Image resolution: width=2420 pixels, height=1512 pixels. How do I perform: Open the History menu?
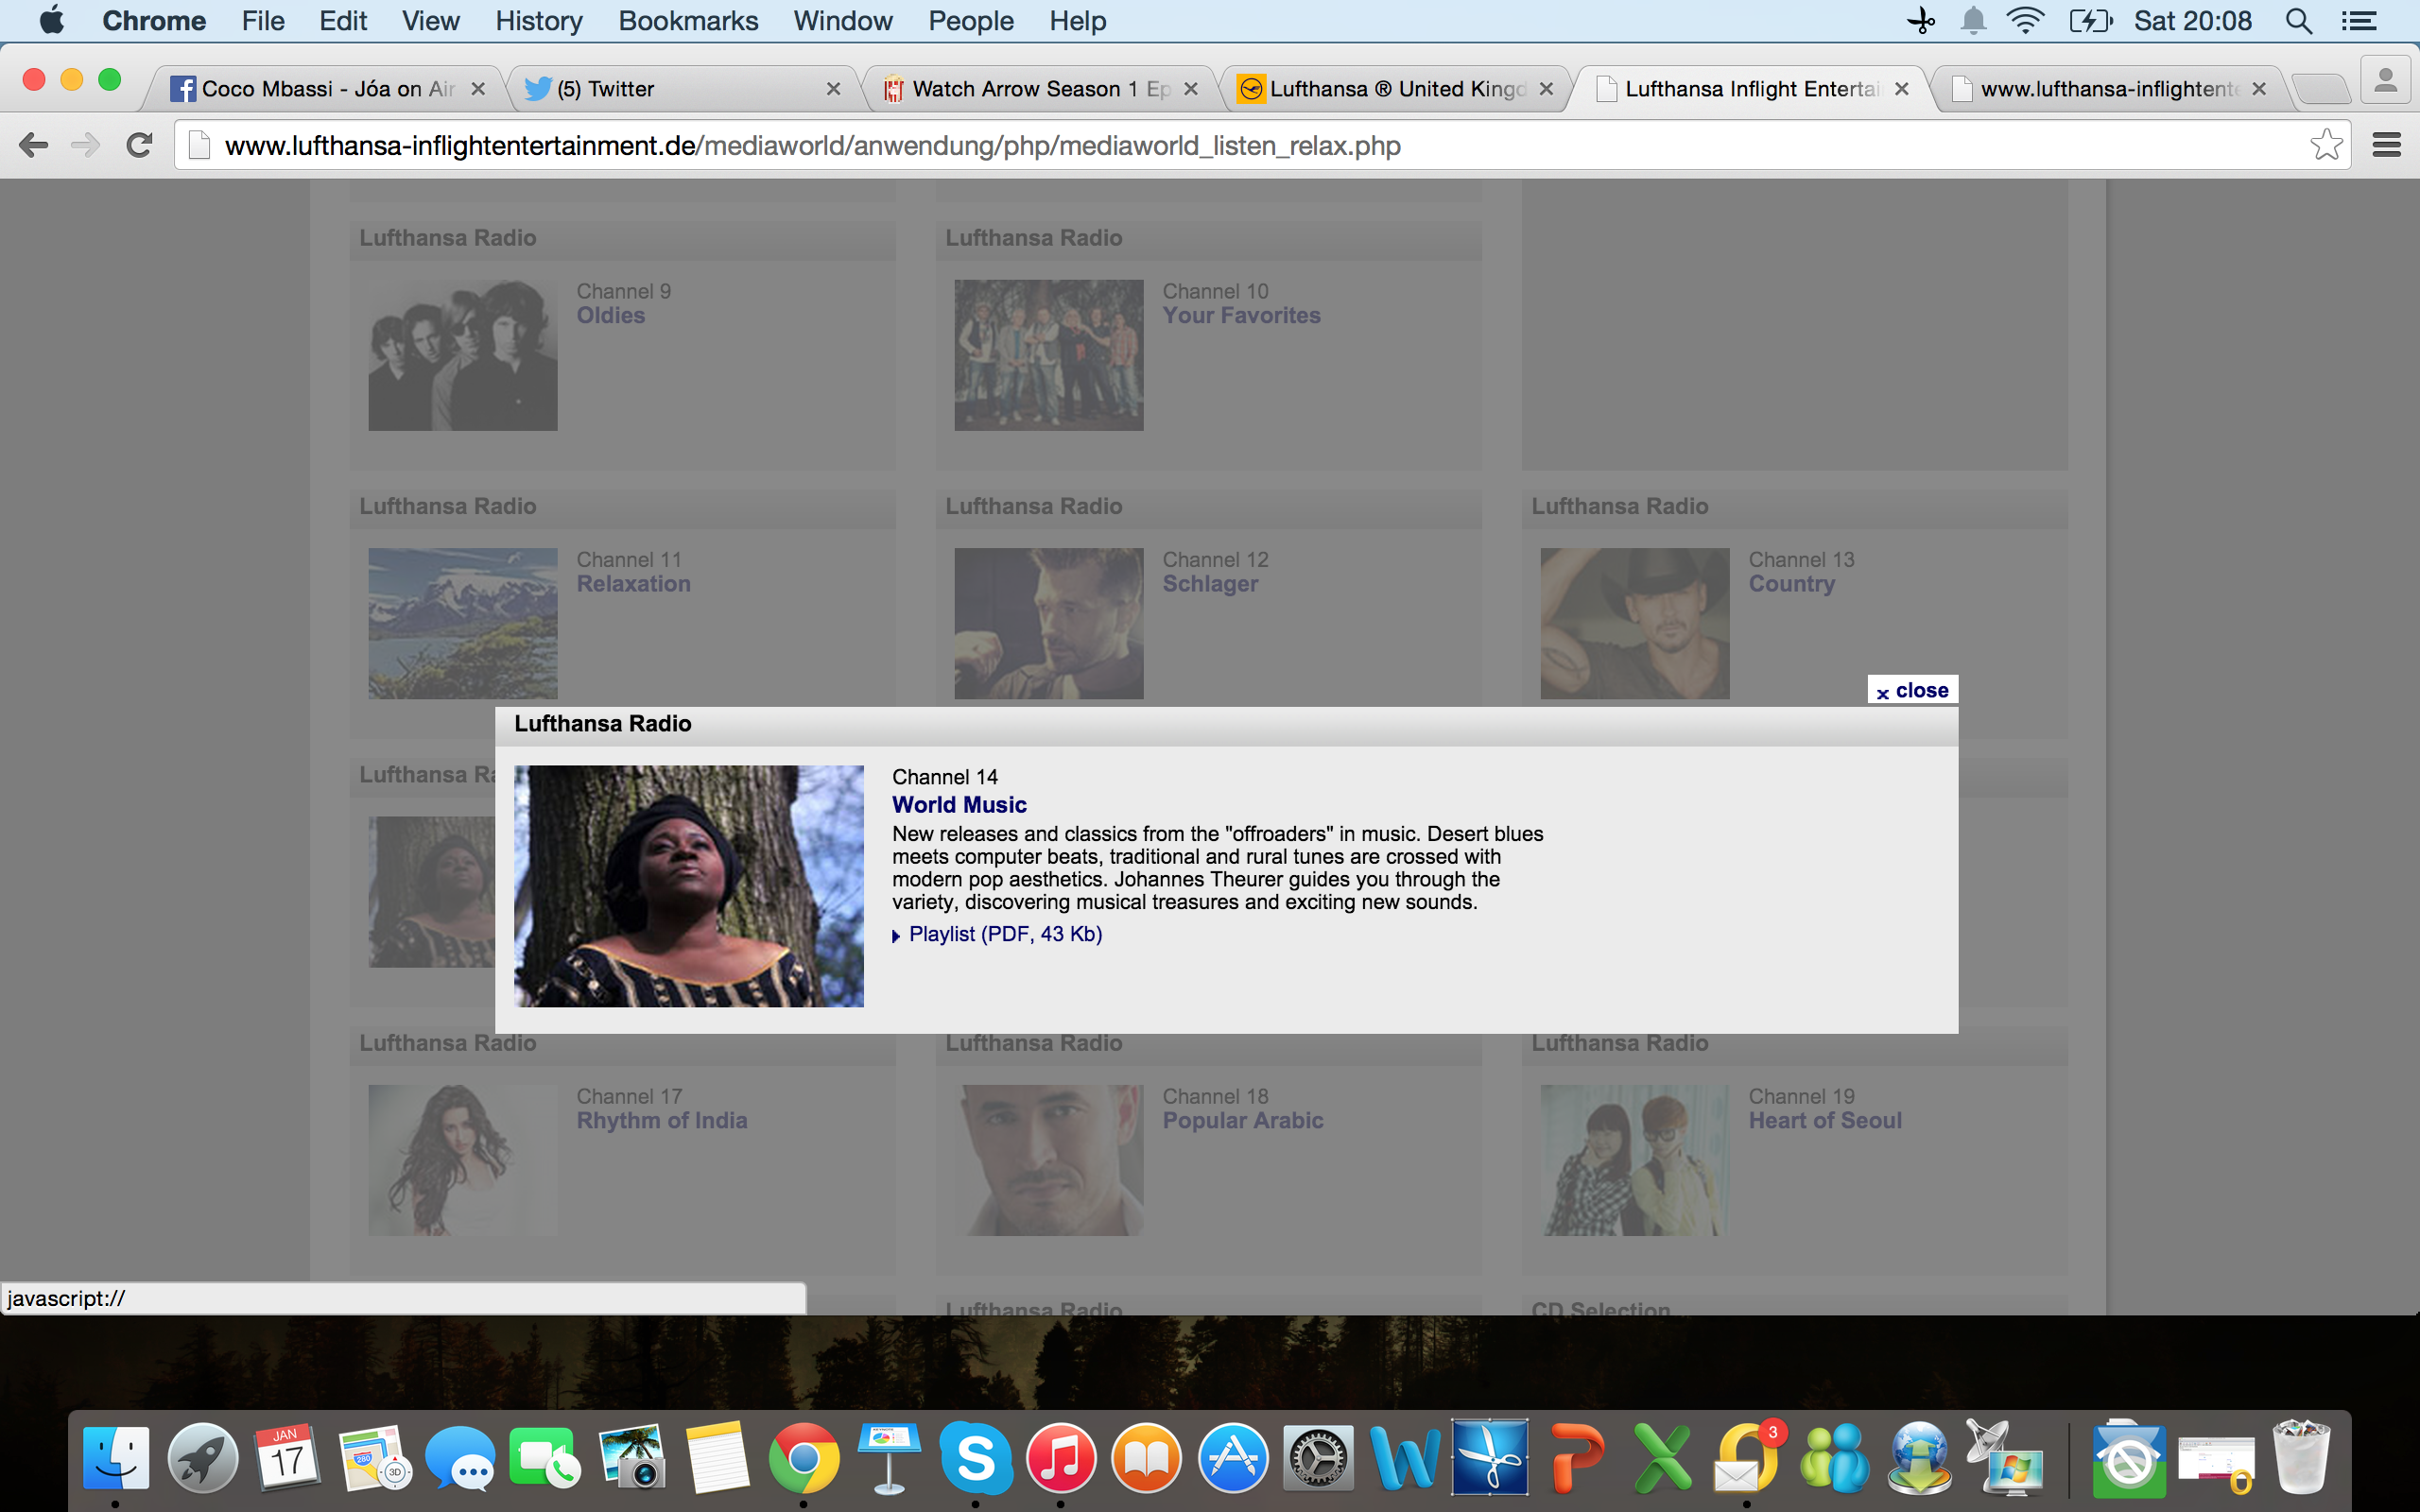tap(538, 21)
